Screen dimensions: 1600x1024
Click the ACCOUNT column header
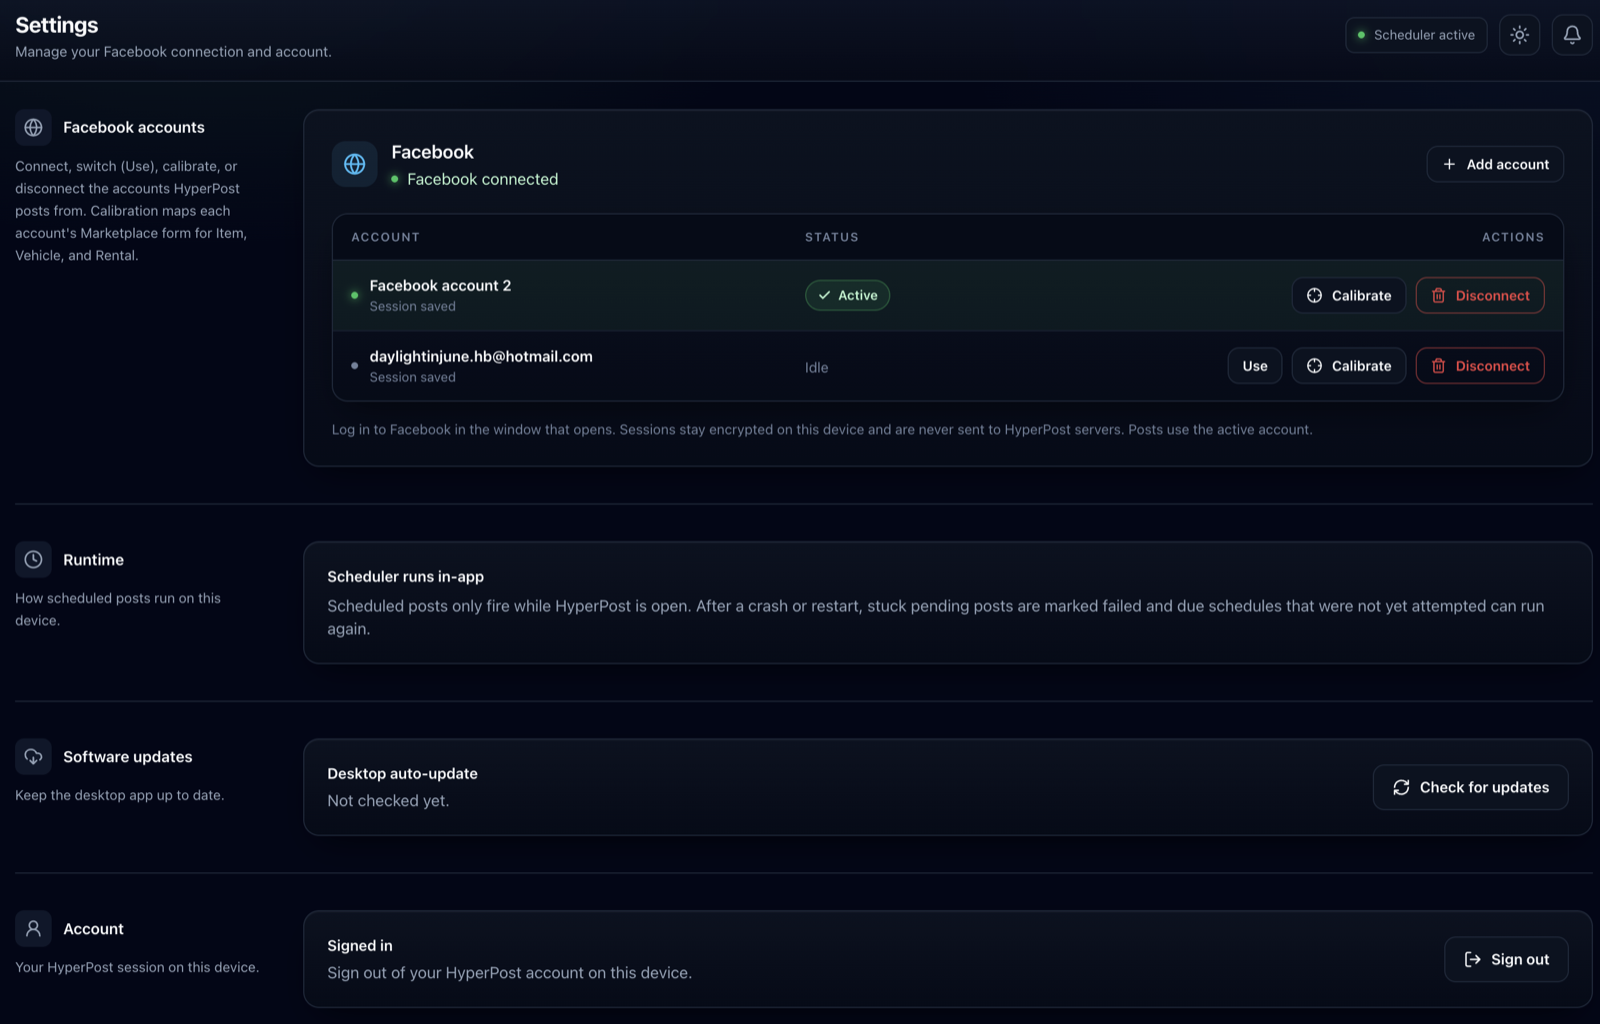tap(385, 237)
